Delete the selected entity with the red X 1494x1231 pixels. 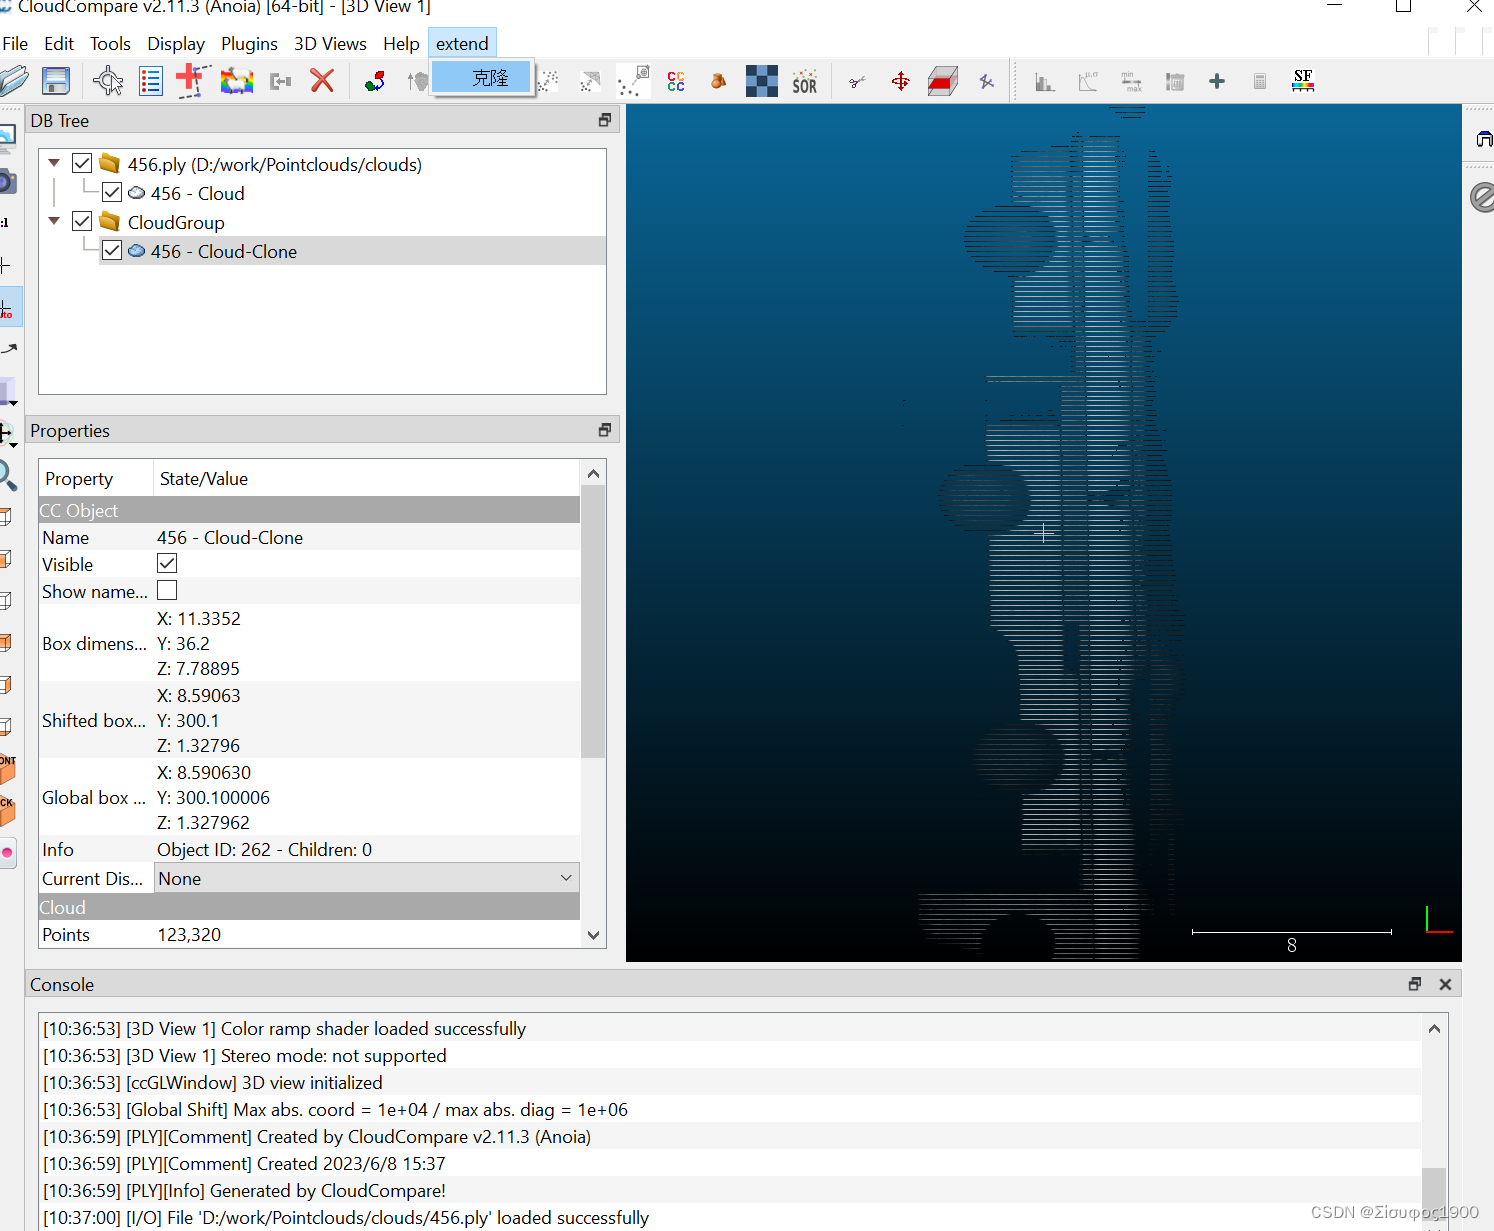[322, 80]
